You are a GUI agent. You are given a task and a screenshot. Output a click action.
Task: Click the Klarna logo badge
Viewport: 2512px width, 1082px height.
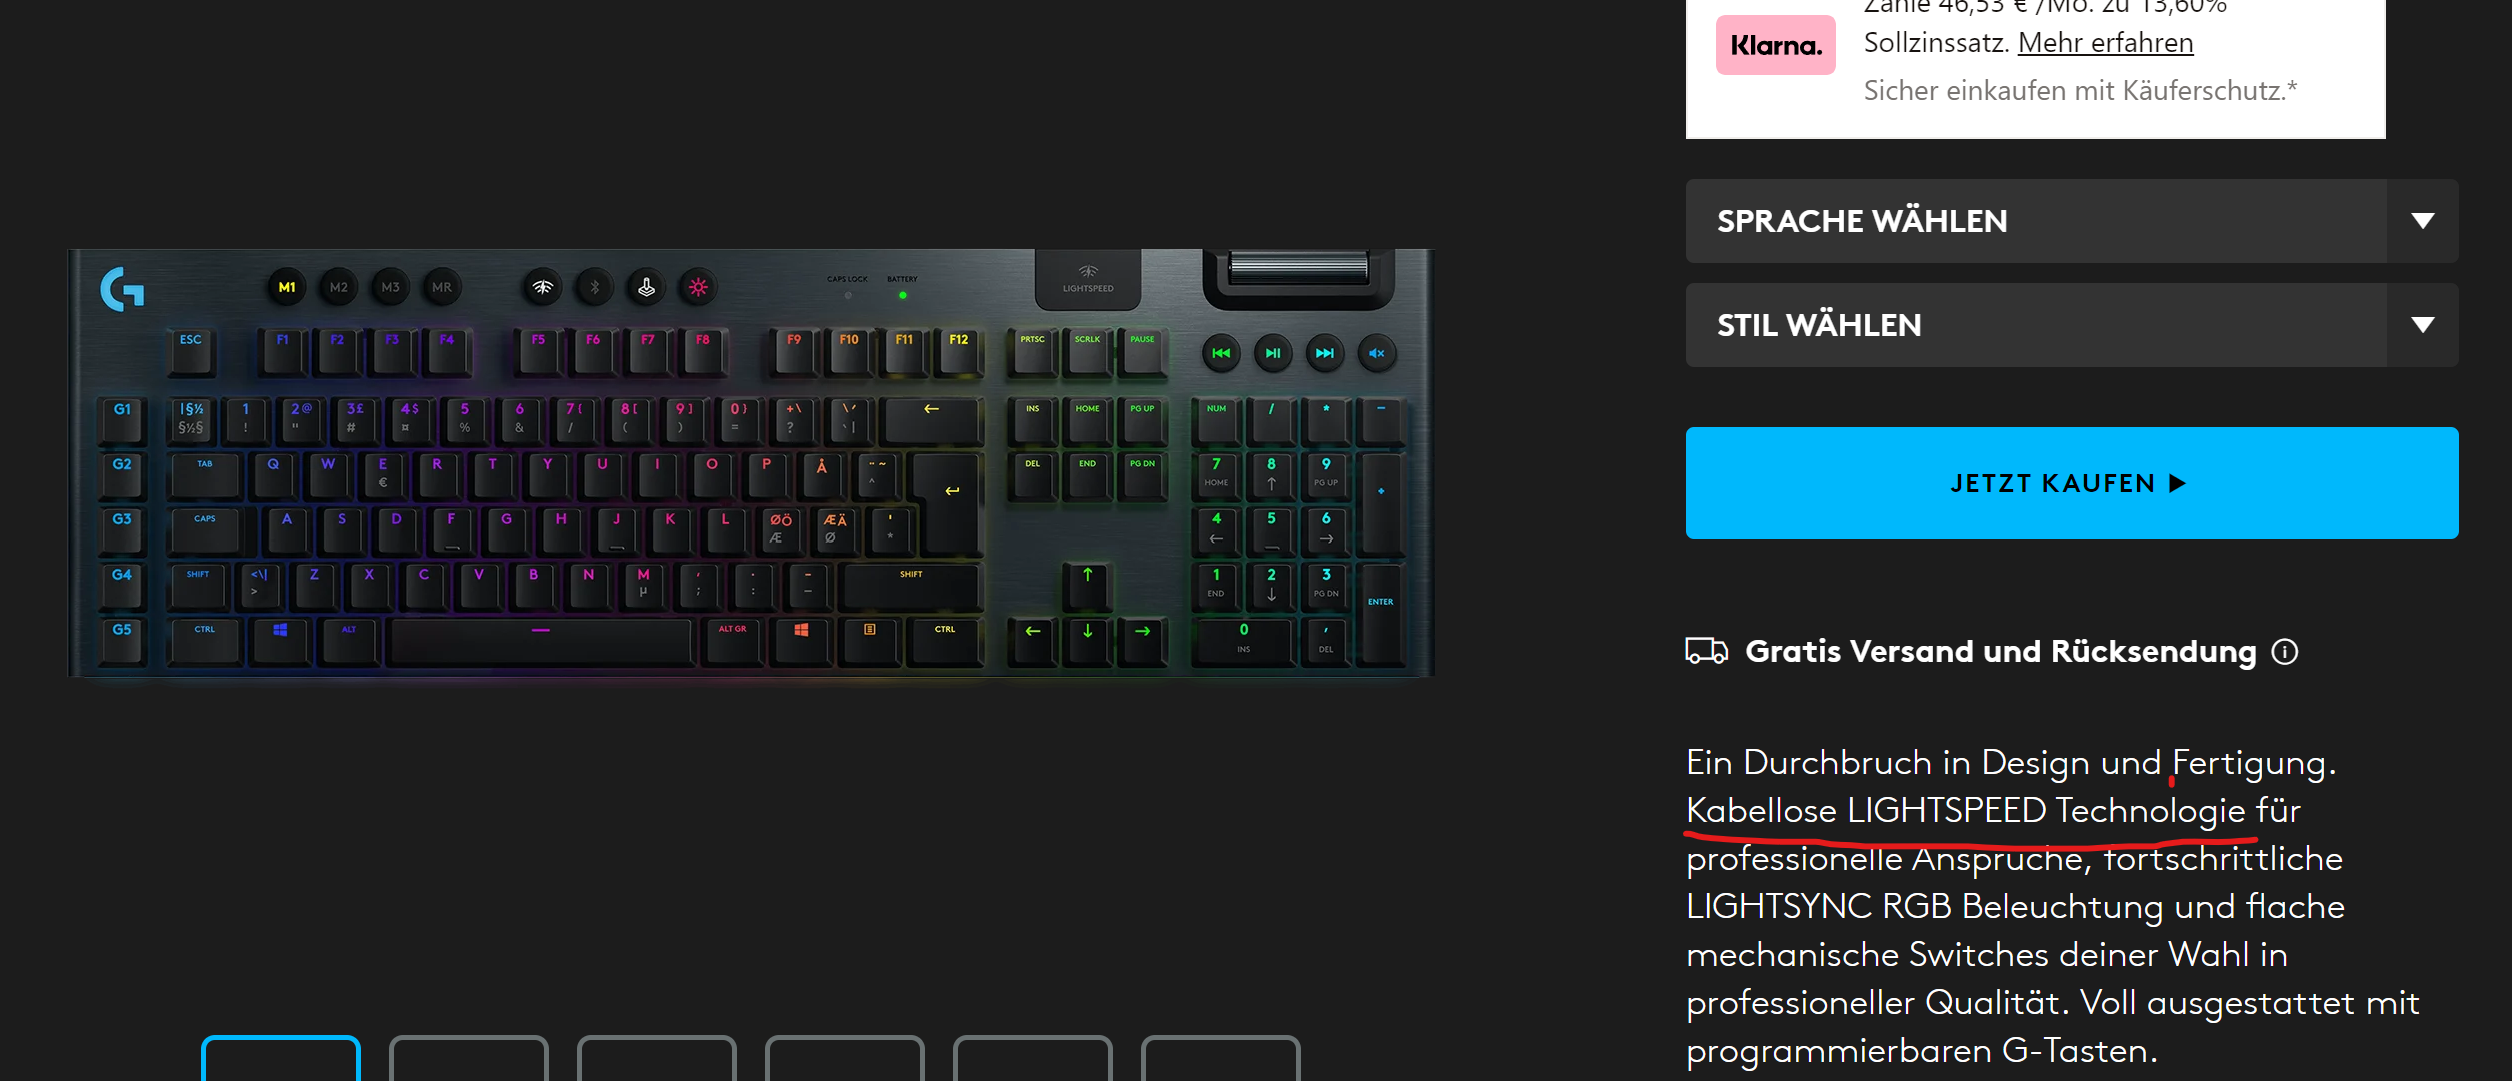pos(1775,45)
